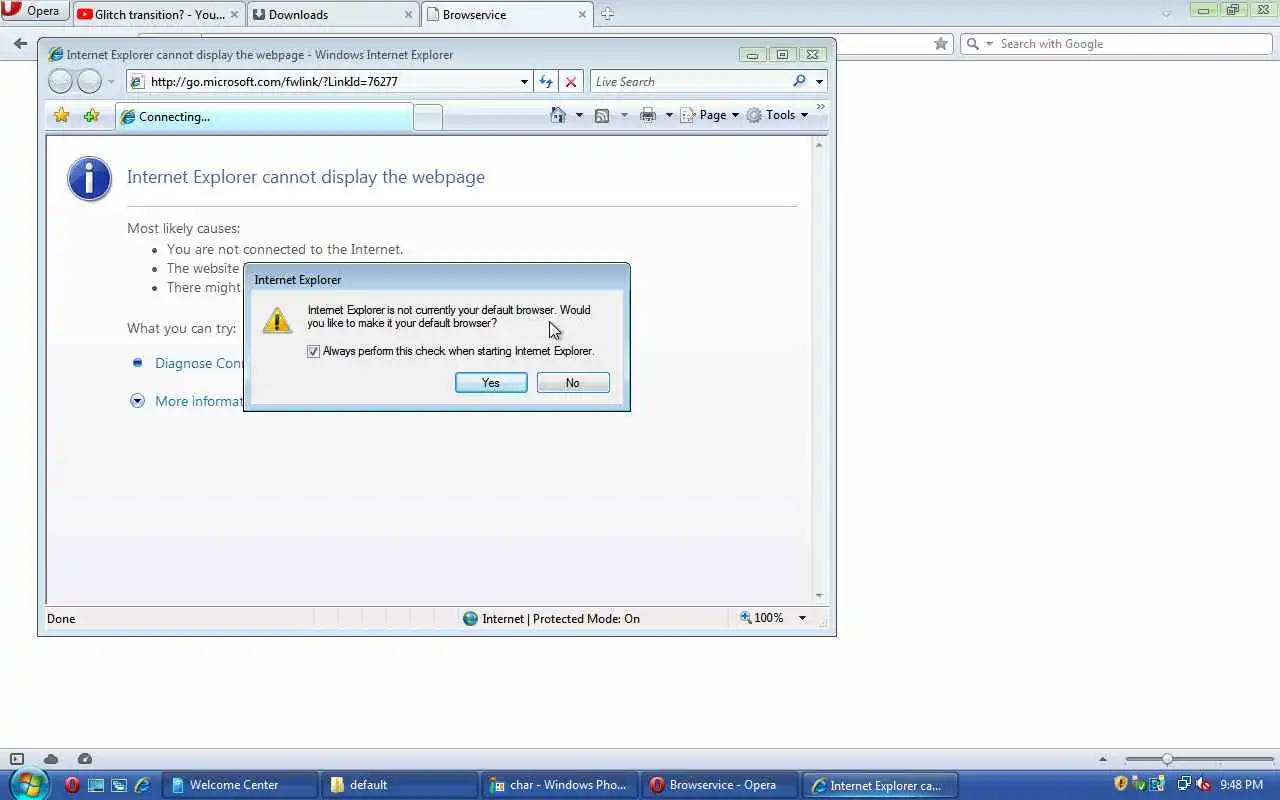Viewport: 1280px width, 800px height.
Task: Open the Tools menu dropdown
Action: pyautogui.click(x=777, y=115)
